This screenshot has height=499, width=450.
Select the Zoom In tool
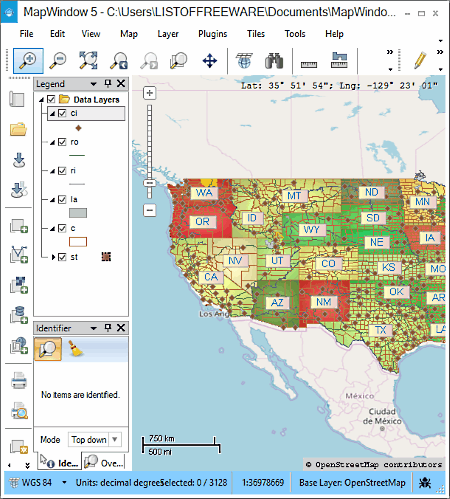tap(28, 61)
